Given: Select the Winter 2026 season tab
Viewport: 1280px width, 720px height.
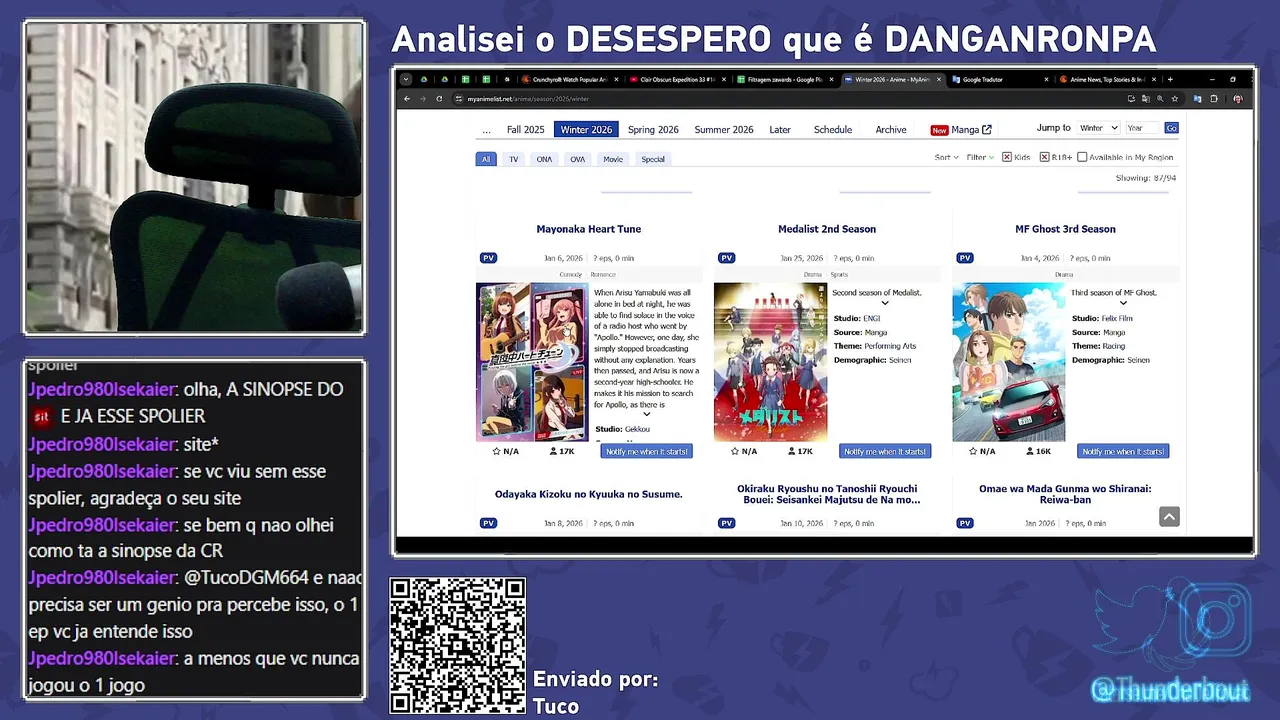Looking at the screenshot, I should [x=586, y=130].
